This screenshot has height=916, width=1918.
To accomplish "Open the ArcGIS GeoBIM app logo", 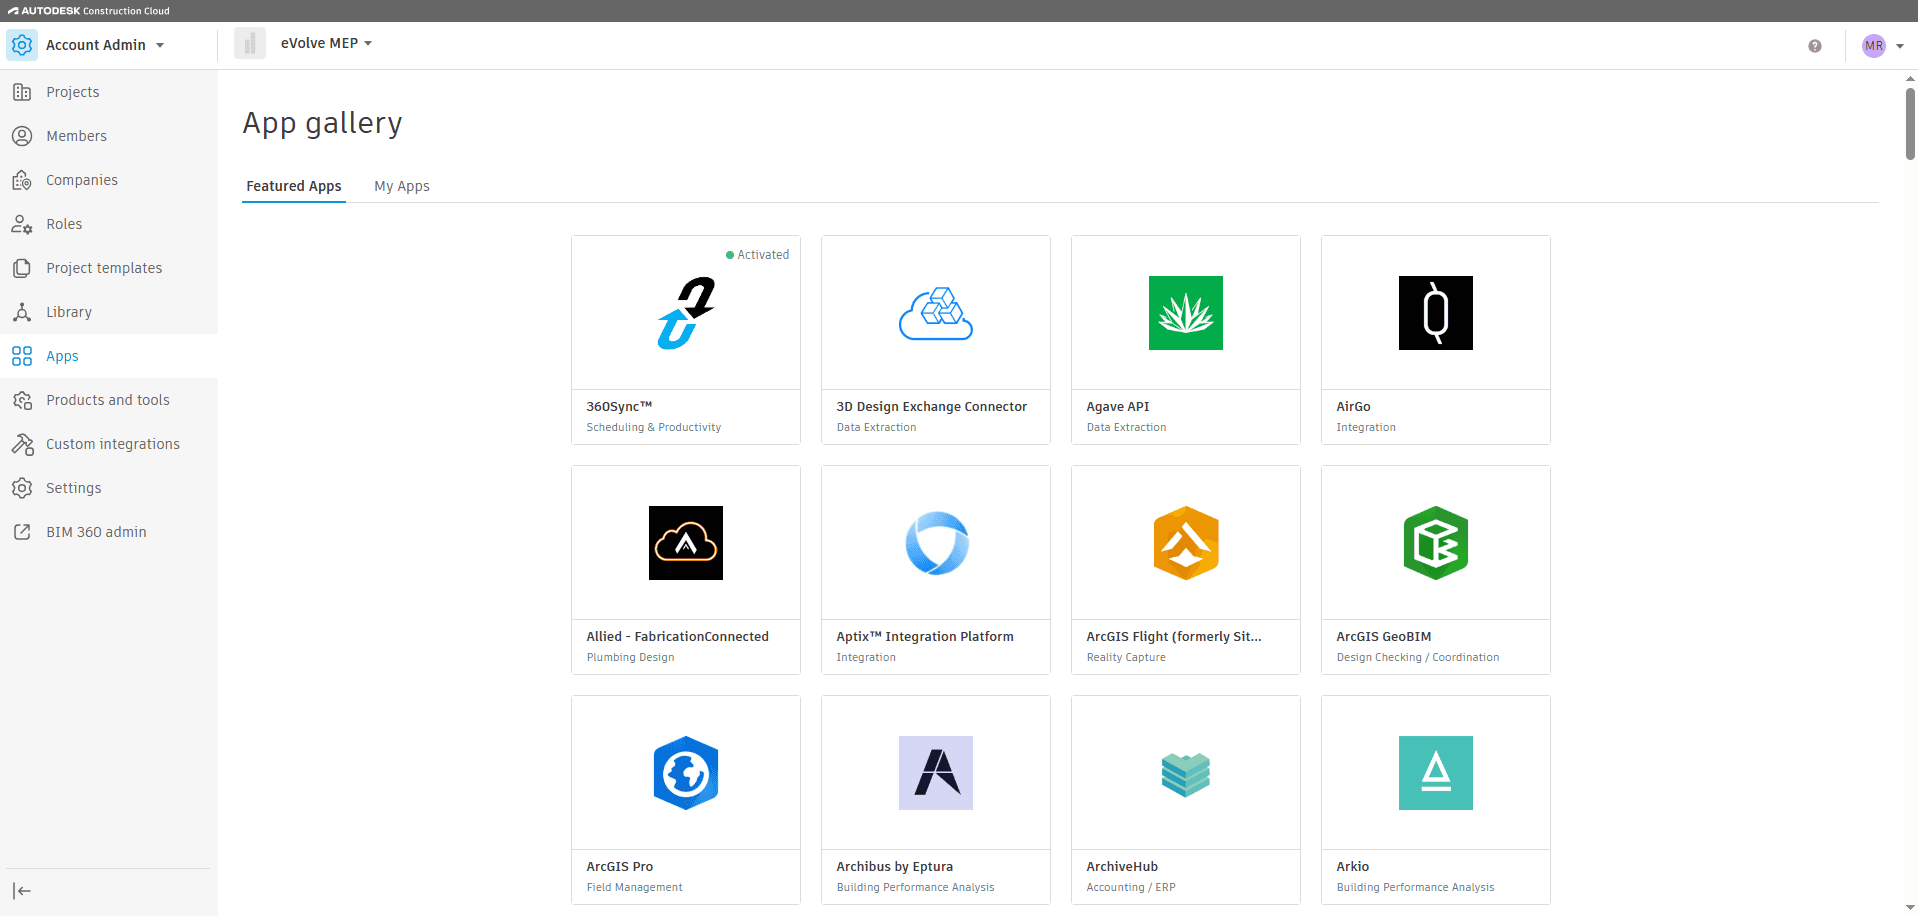I will pyautogui.click(x=1436, y=543).
